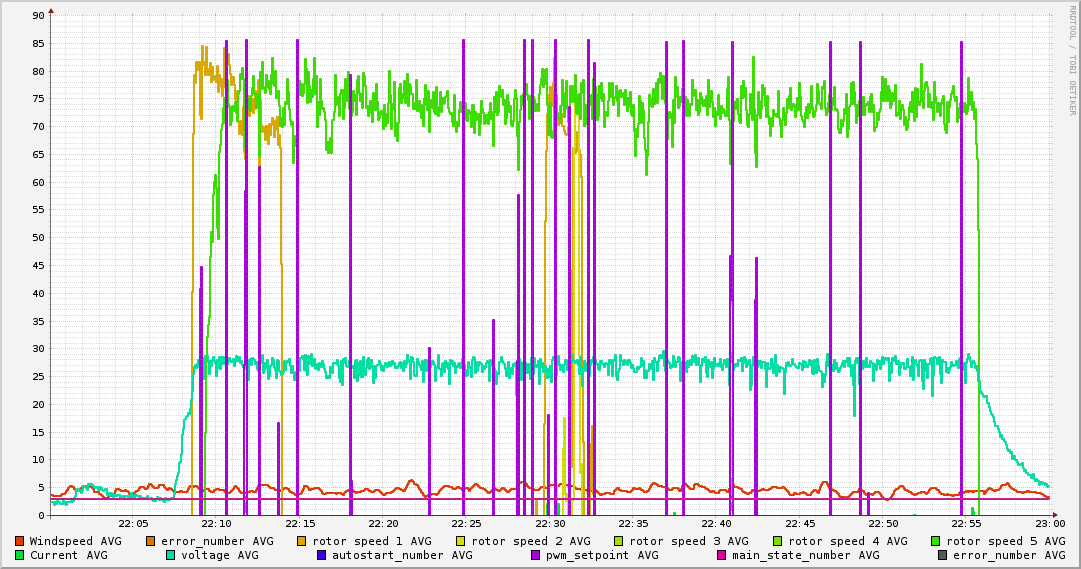Select the pink main_state_number AVG swatch
1081x569 pixels.
point(722,555)
